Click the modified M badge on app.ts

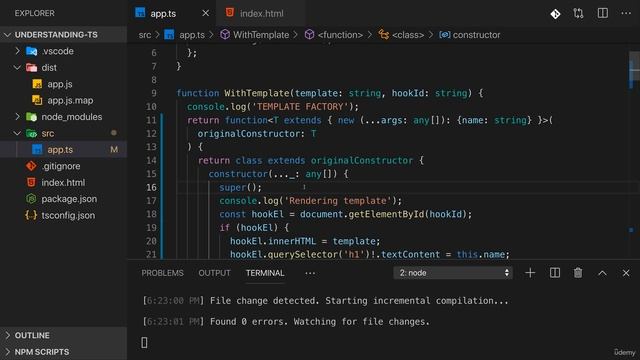(114, 150)
